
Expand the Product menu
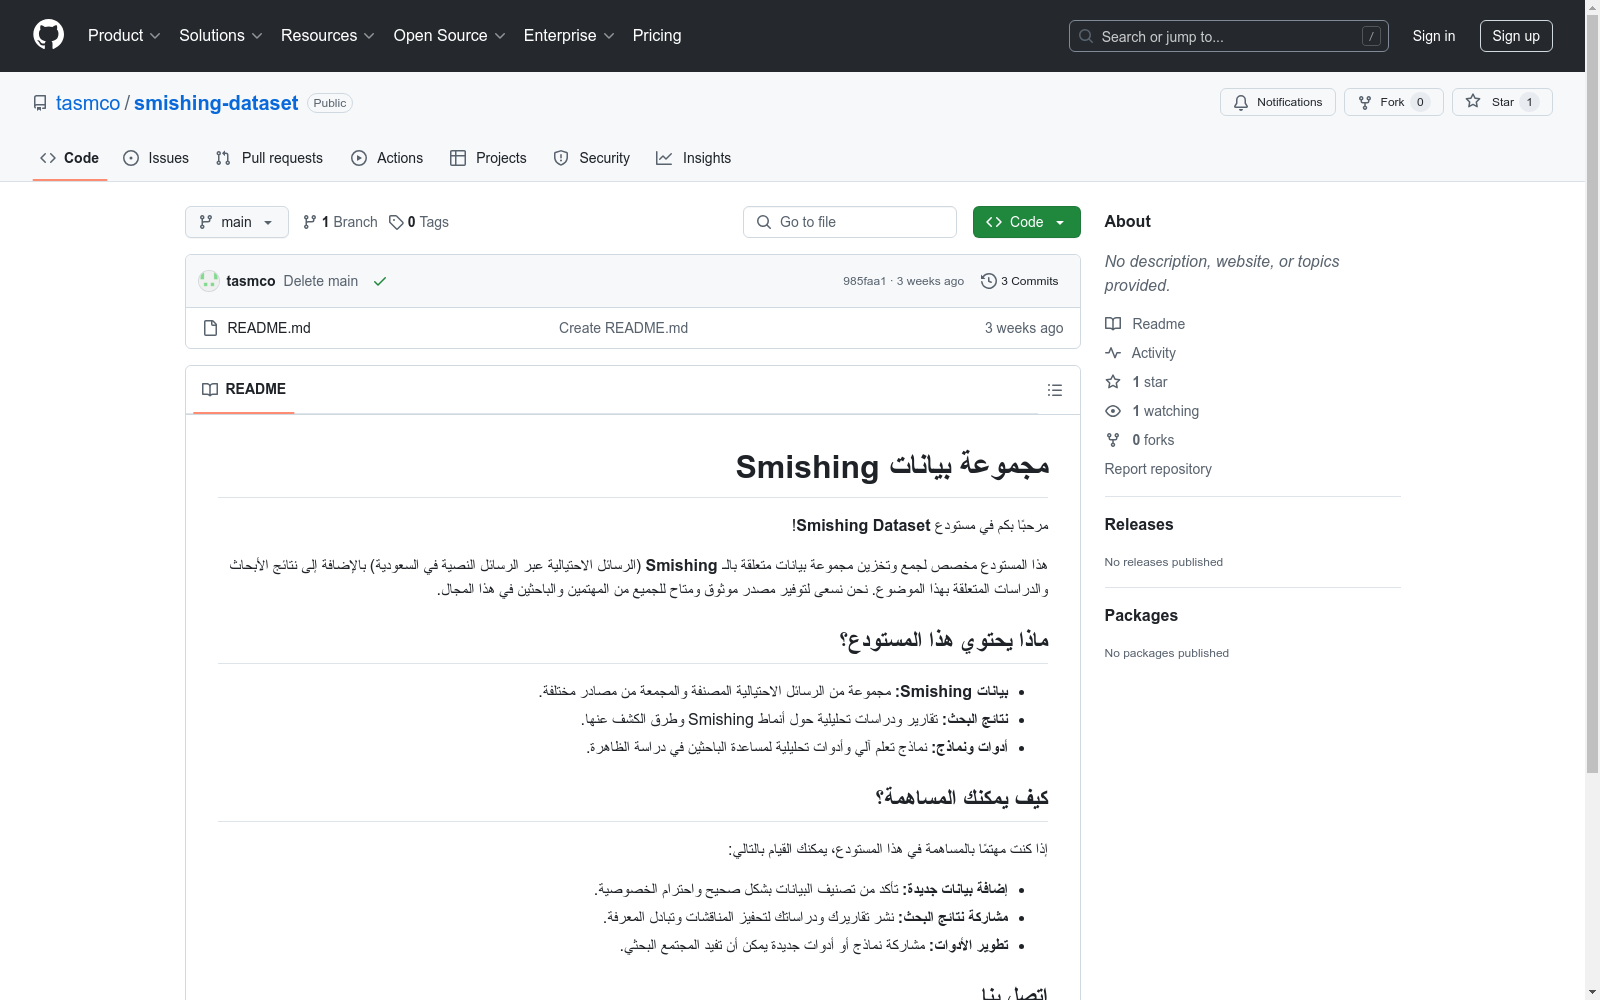(x=124, y=36)
